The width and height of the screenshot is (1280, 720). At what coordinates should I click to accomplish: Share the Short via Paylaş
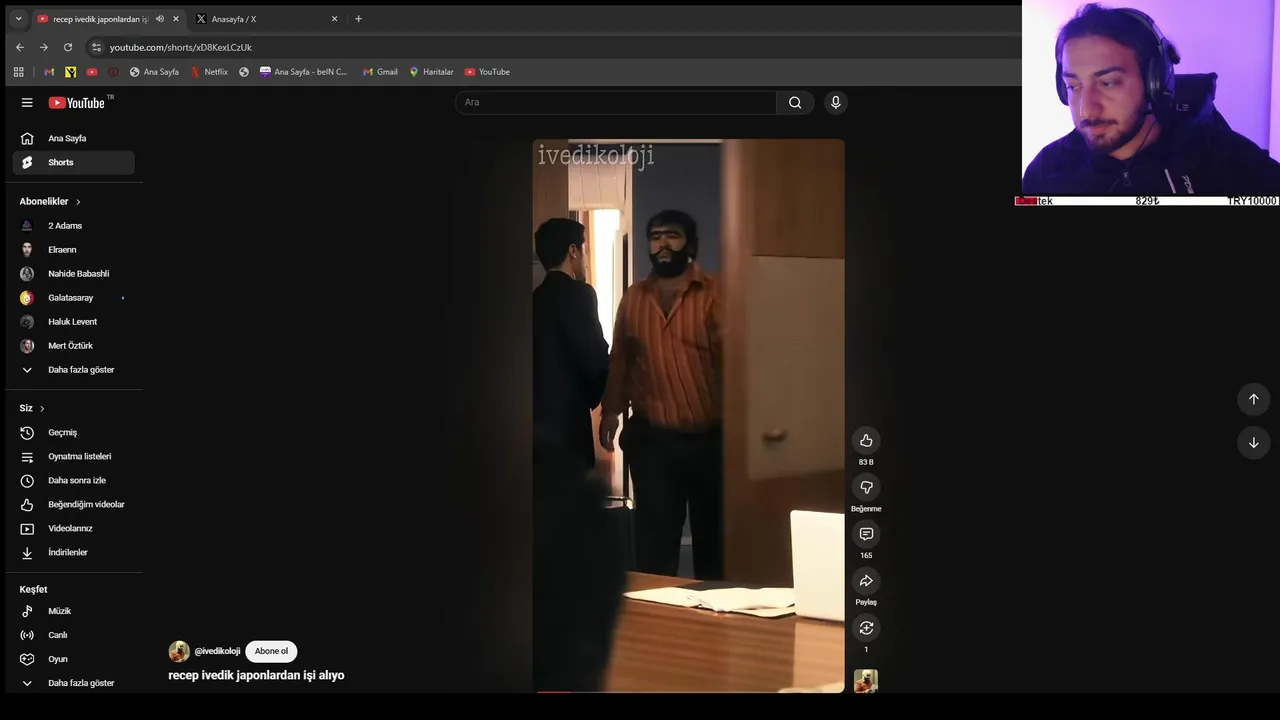point(866,581)
